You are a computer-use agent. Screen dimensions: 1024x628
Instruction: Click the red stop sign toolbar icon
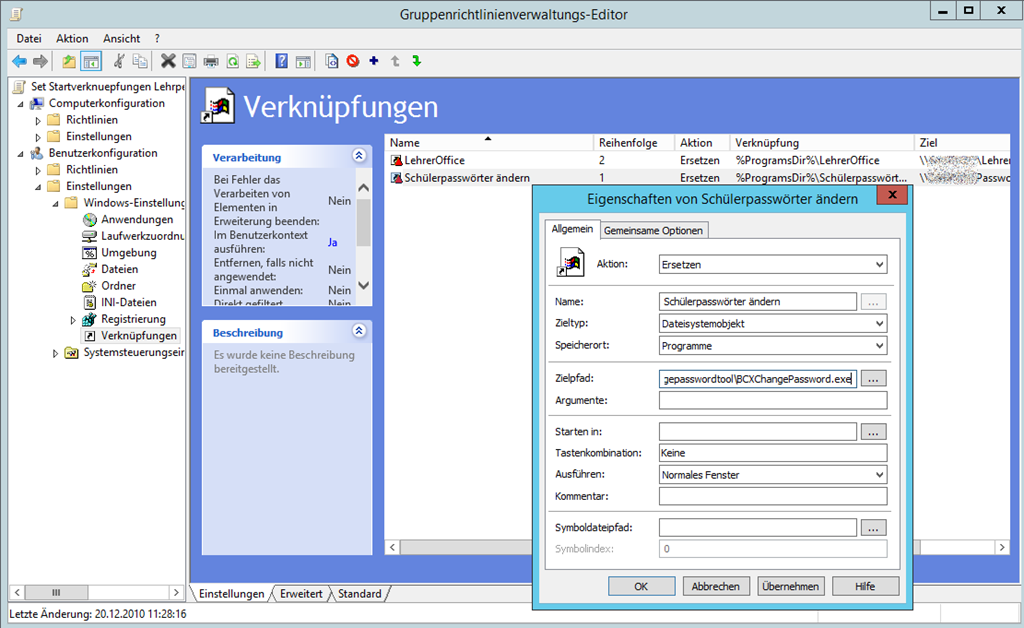point(353,62)
